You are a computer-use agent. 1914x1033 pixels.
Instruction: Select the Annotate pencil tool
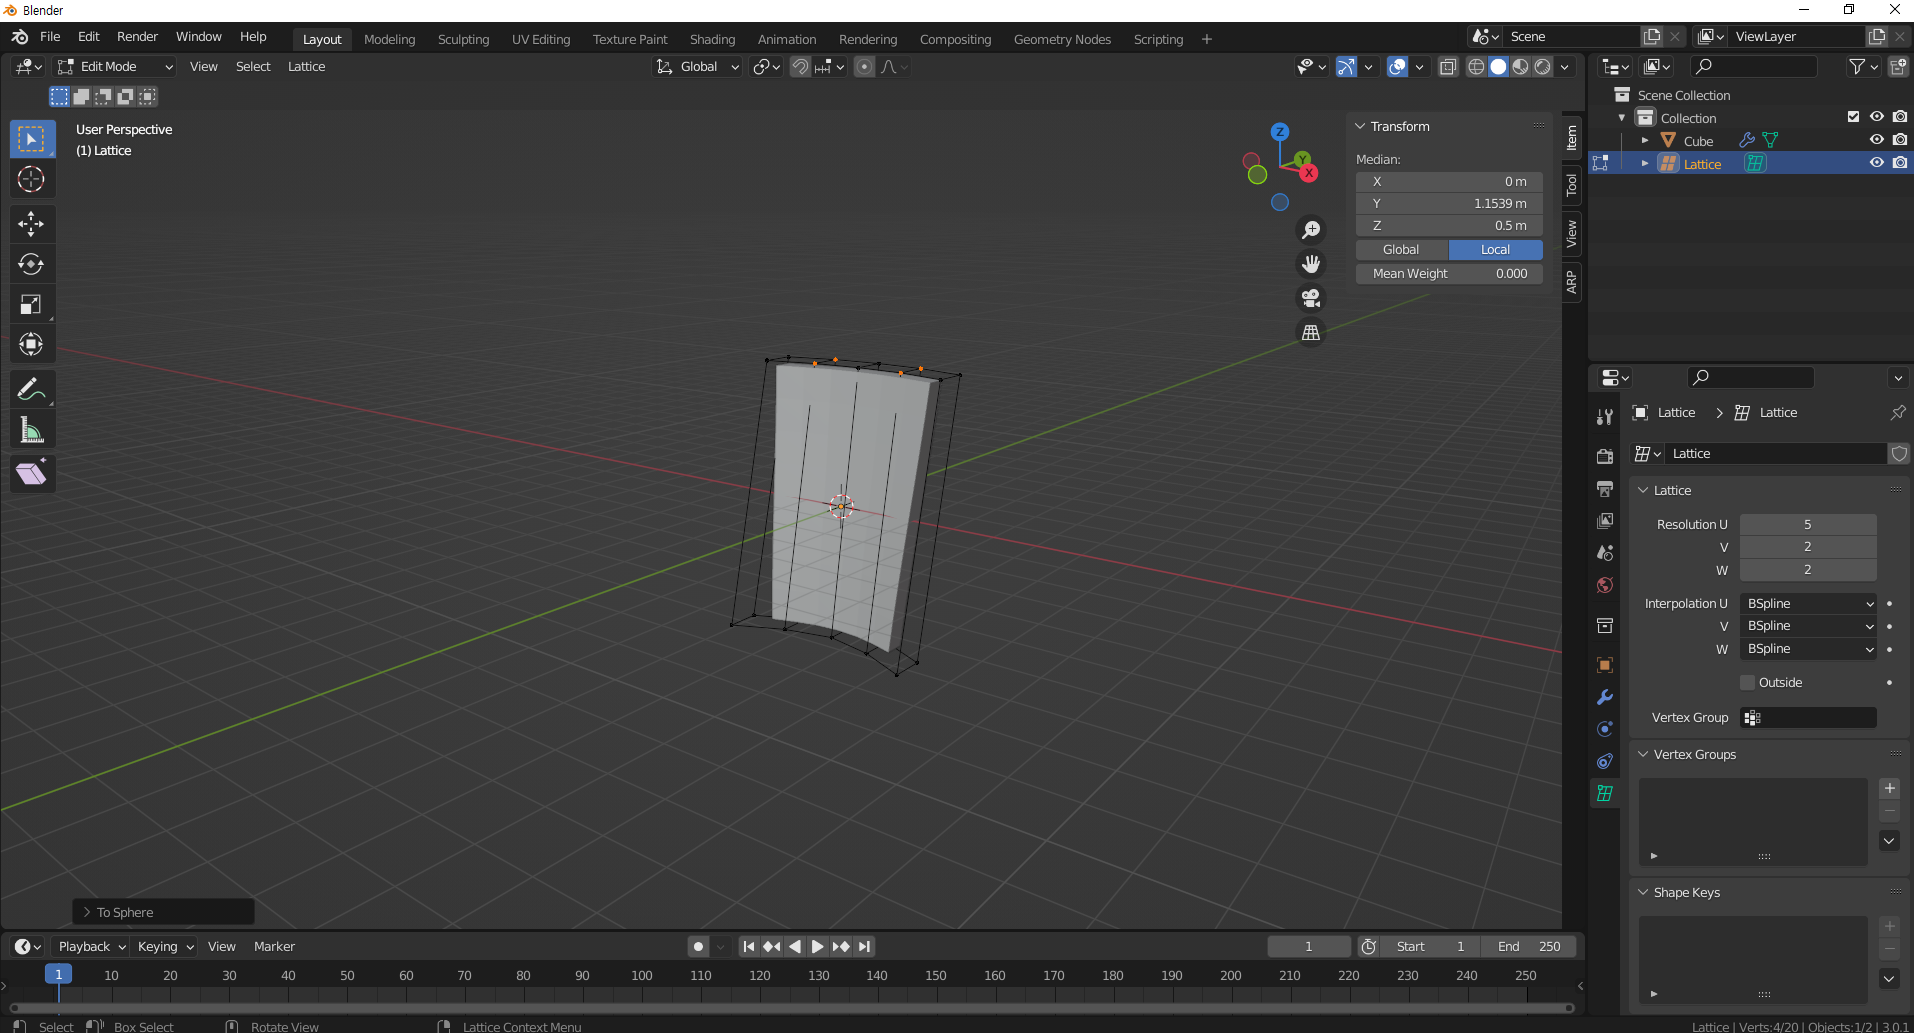(32, 389)
